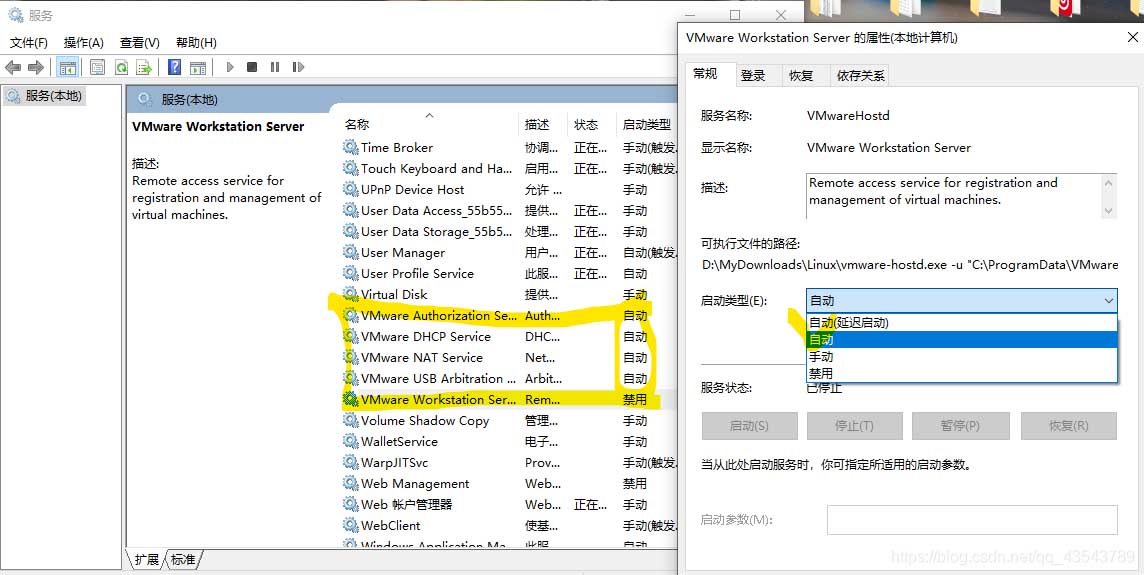Click the Export List toolbar icon
Image resolution: width=1144 pixels, height=575 pixels.
tap(144, 67)
